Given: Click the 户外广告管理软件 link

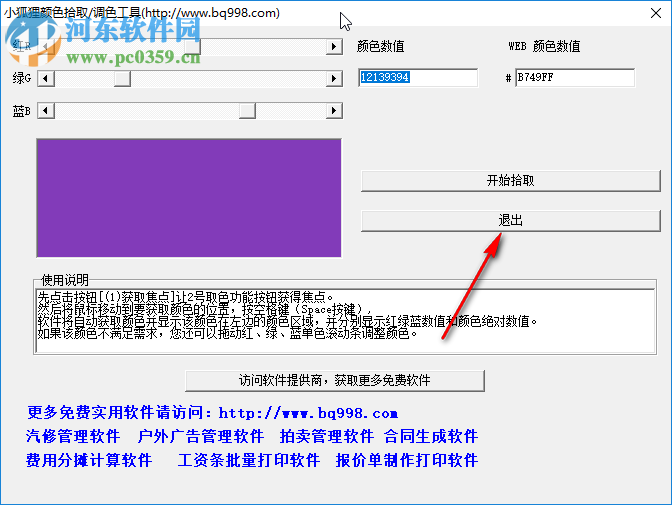Looking at the screenshot, I should coord(201,436).
